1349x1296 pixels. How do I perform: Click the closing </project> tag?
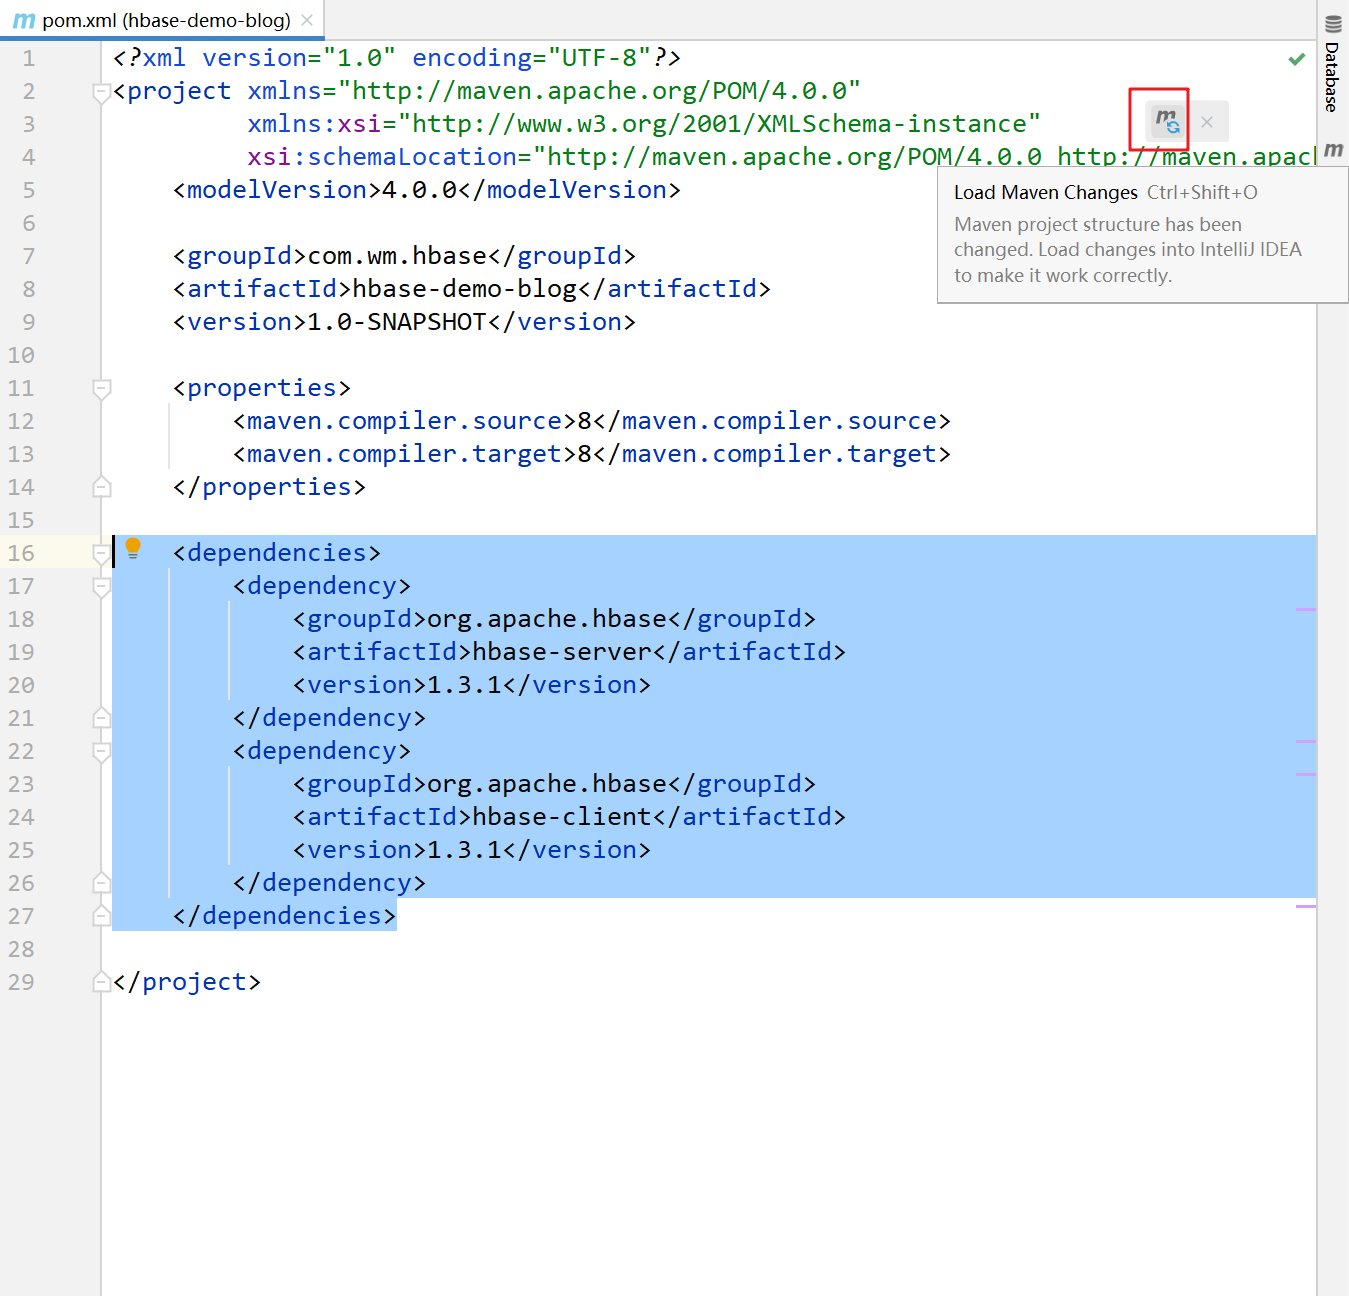[187, 982]
